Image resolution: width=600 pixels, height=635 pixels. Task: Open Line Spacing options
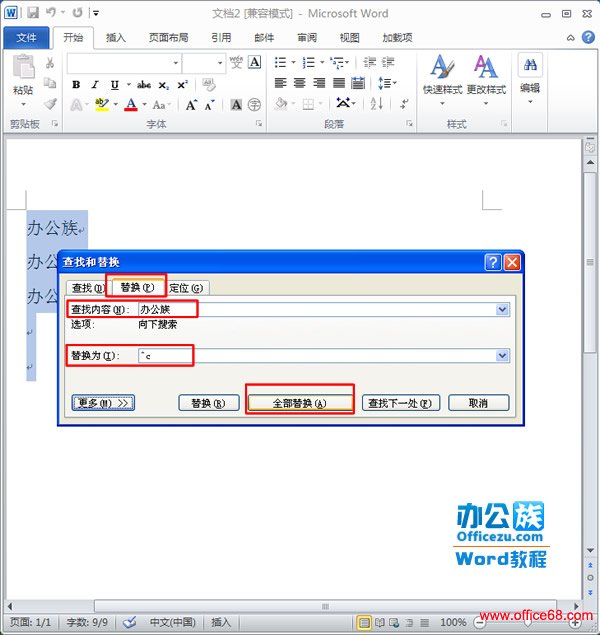pos(385,83)
